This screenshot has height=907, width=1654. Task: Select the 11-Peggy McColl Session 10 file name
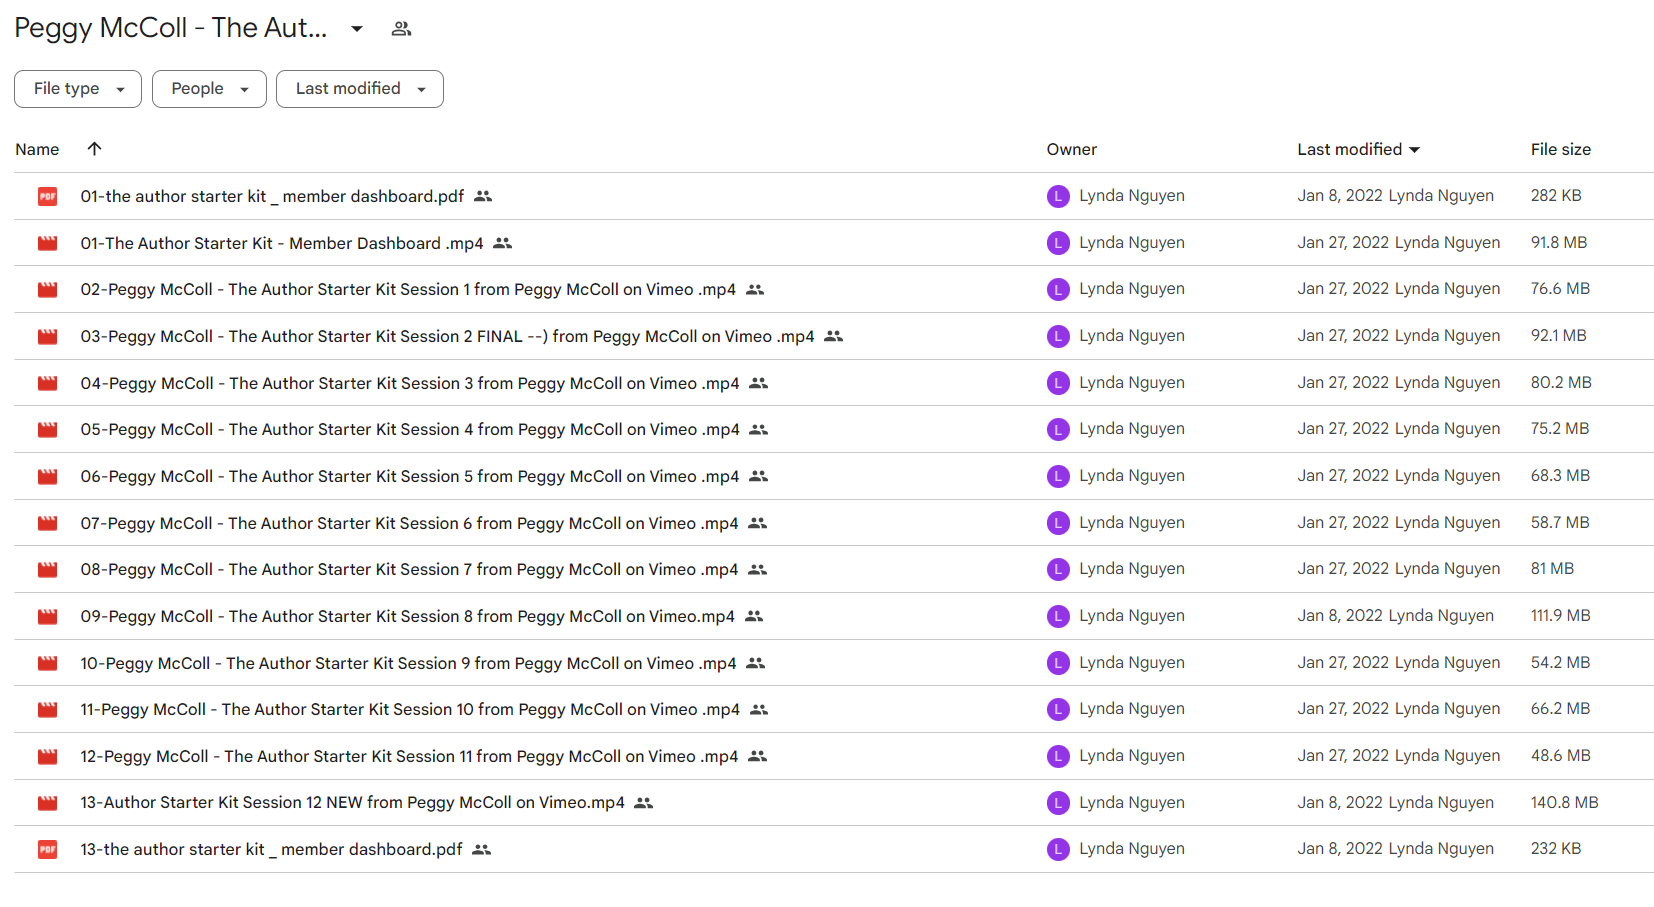[410, 710]
